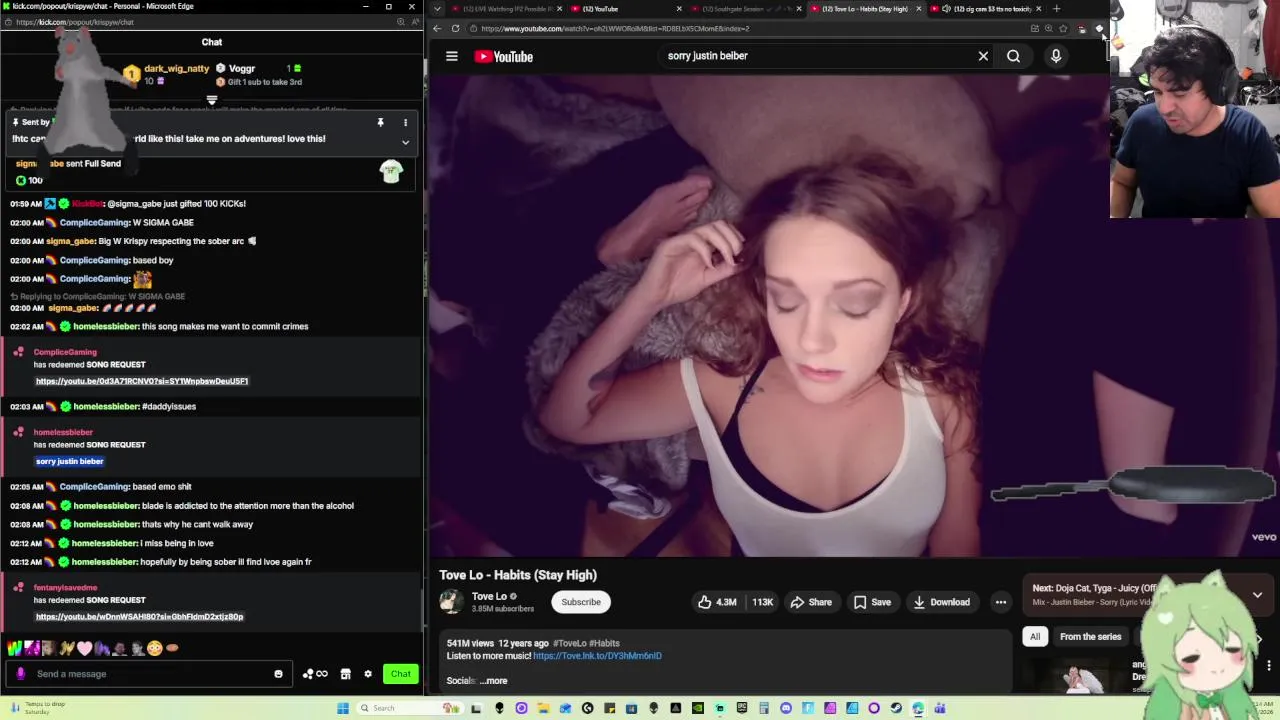
Task: Save the video to a playlist
Action: pos(872,602)
